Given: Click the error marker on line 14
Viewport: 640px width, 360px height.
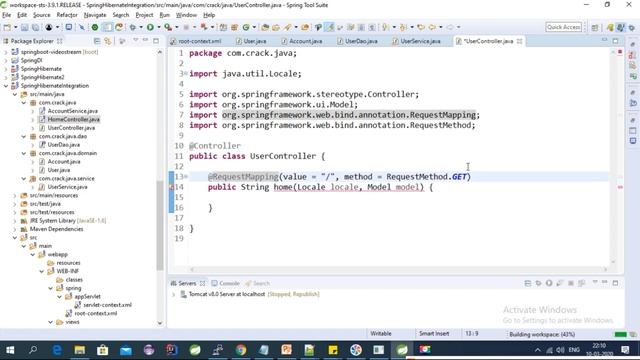Looking at the screenshot, I should (171, 187).
